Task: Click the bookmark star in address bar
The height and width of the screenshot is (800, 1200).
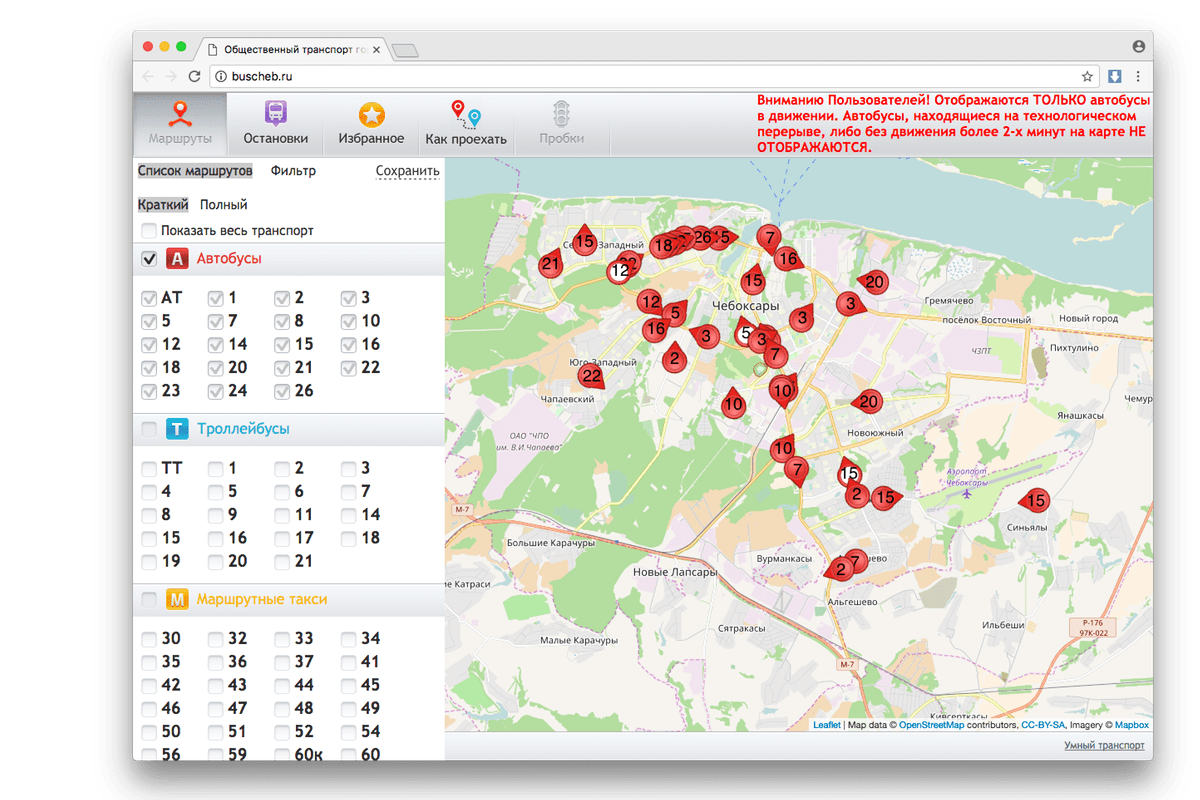Action: tap(1087, 76)
